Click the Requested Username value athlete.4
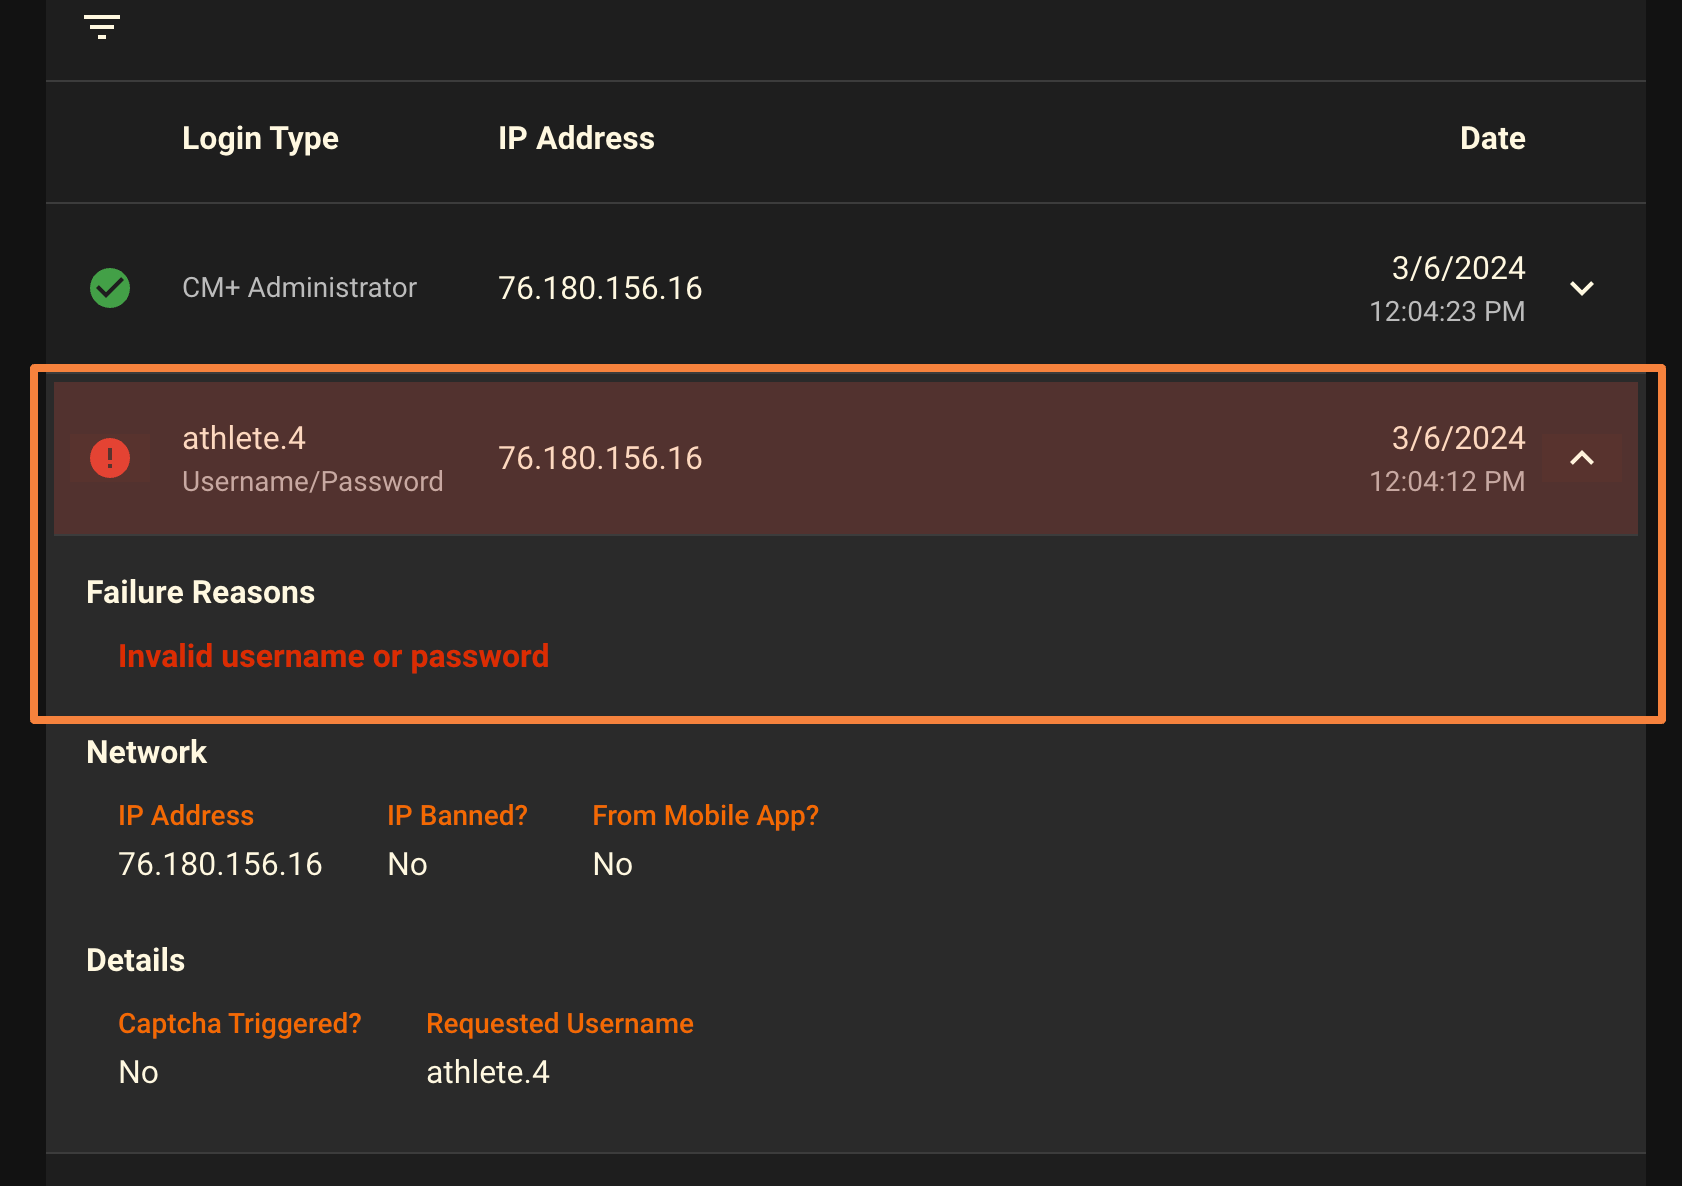The image size is (1682, 1186). pyautogui.click(x=488, y=1071)
